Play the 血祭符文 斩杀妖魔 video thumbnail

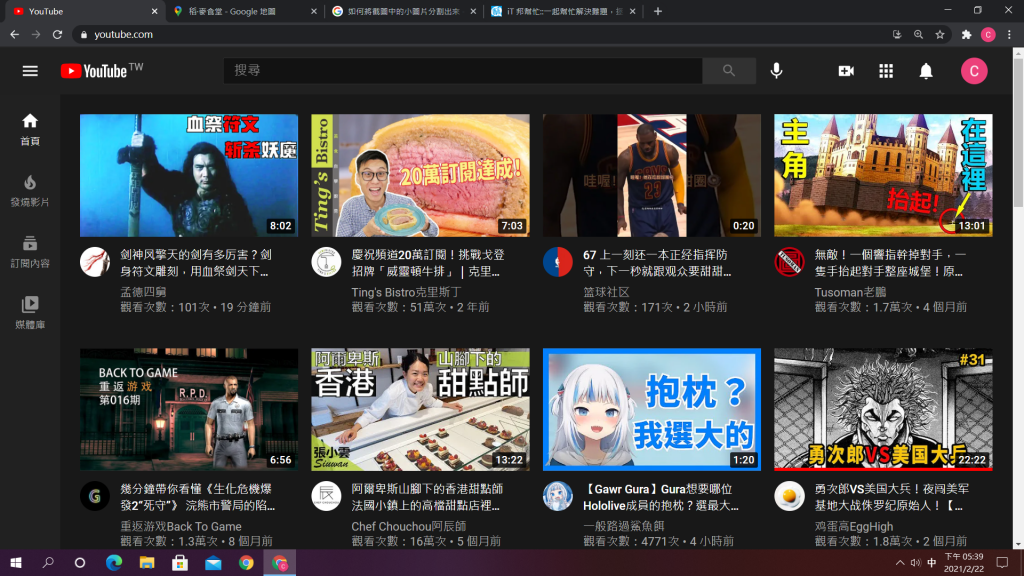pyautogui.click(x=189, y=175)
